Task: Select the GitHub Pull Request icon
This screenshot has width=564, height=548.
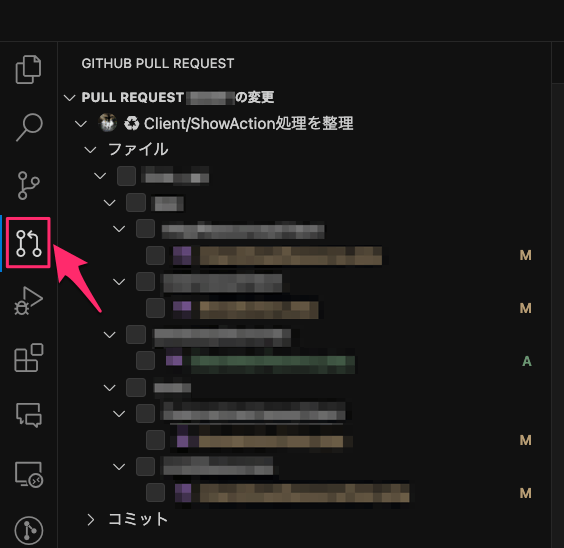Action: 28,243
